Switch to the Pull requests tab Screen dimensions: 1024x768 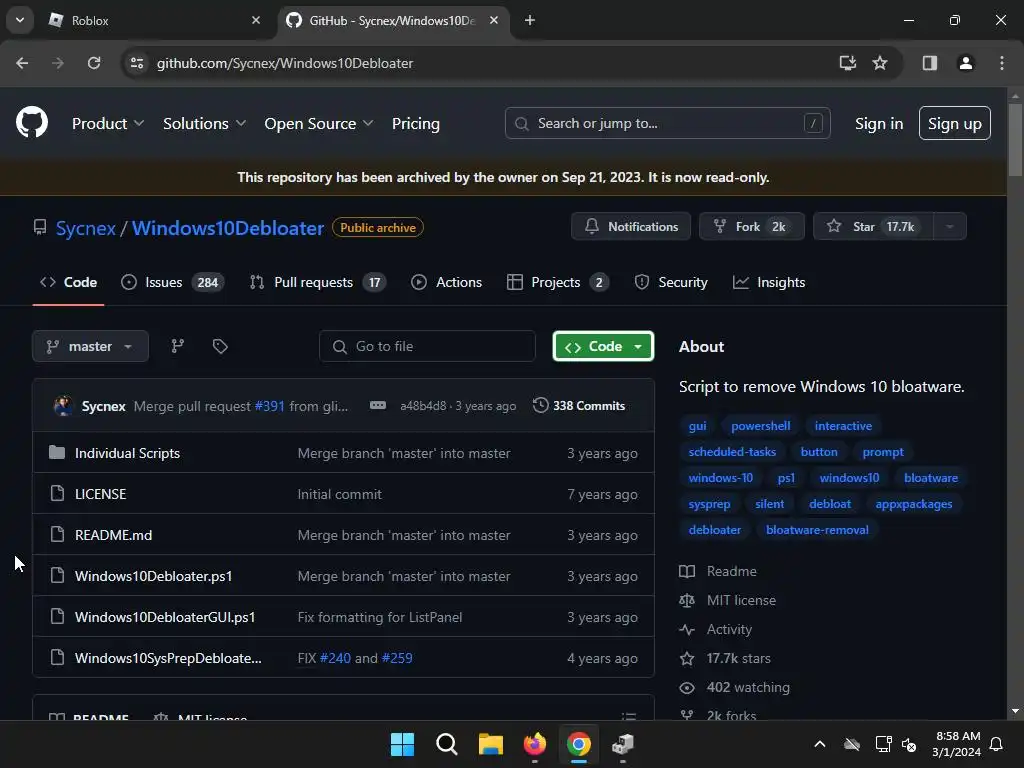point(317,282)
